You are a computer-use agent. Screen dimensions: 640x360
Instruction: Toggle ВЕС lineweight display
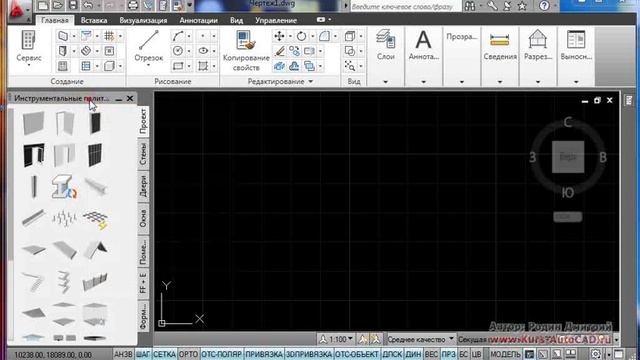point(431,354)
